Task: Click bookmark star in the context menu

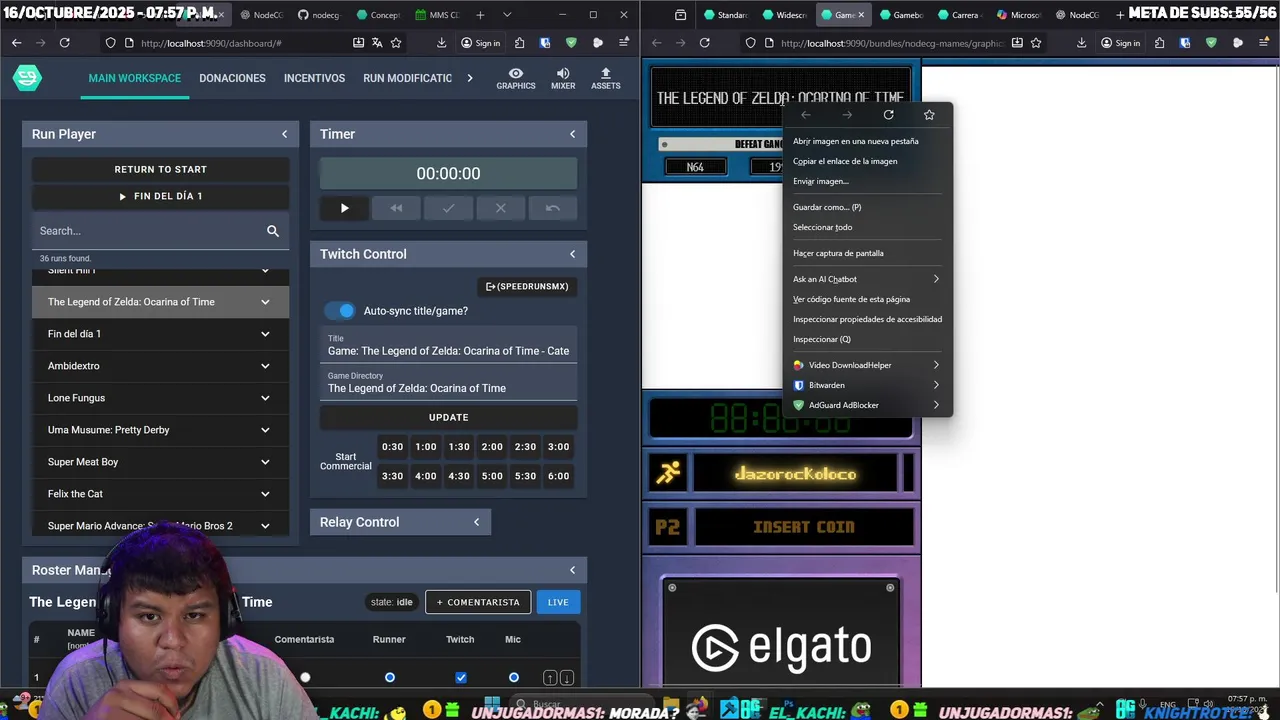Action: (x=929, y=115)
